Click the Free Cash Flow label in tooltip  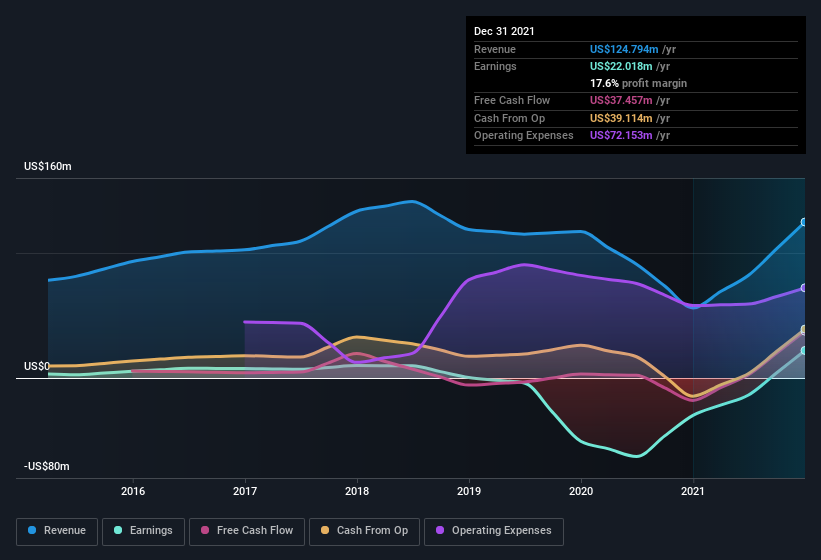point(512,100)
